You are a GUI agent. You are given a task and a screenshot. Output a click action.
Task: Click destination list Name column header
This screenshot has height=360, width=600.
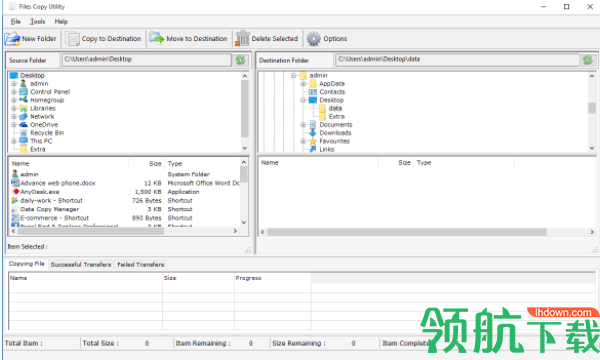coord(318,163)
